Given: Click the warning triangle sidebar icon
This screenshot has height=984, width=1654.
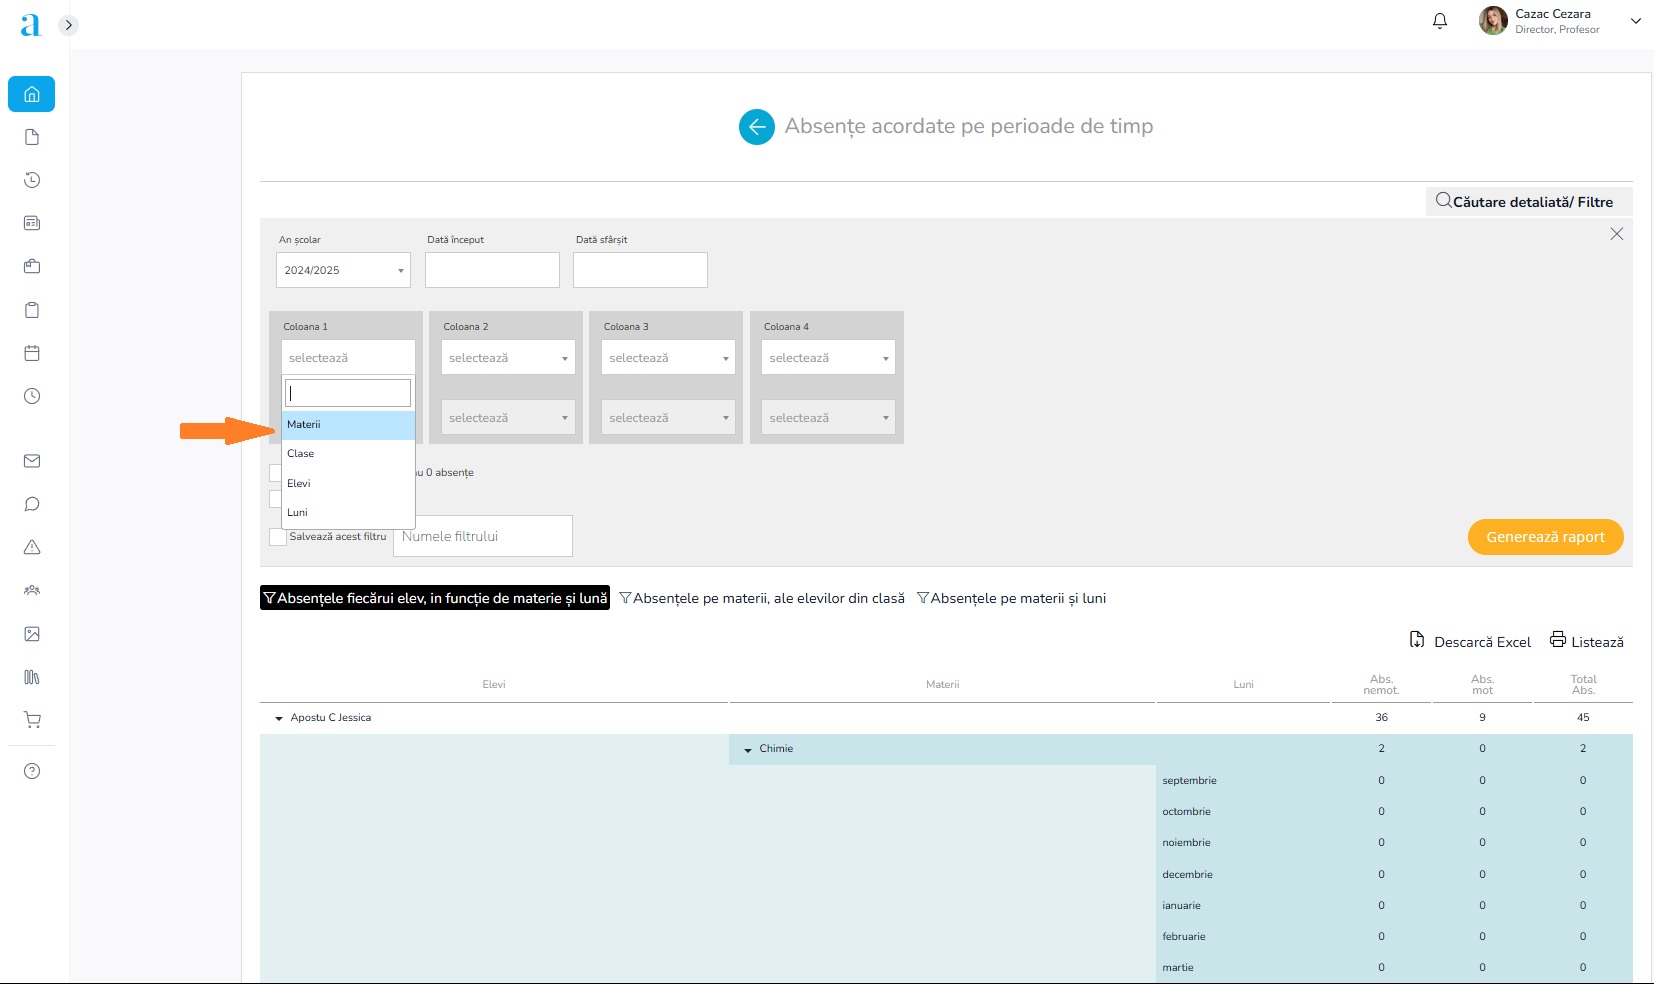Looking at the screenshot, I should pos(32,547).
